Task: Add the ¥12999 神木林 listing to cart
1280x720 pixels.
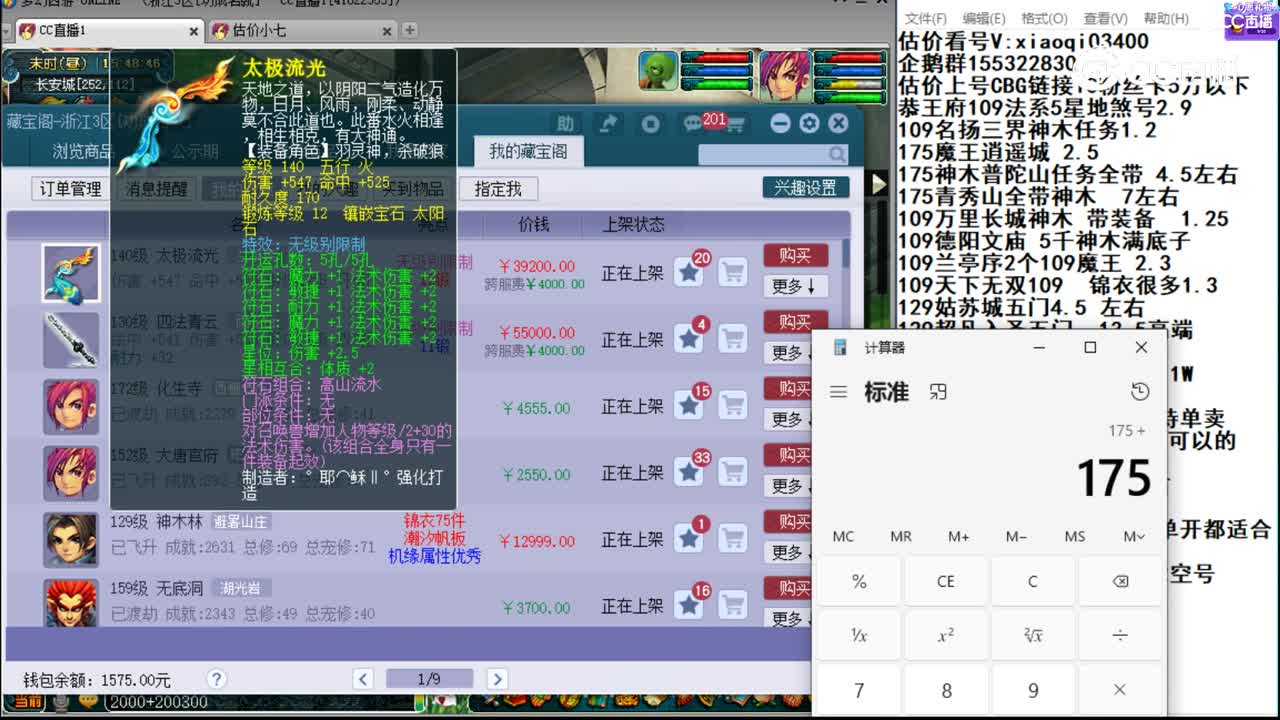Action: (x=733, y=539)
